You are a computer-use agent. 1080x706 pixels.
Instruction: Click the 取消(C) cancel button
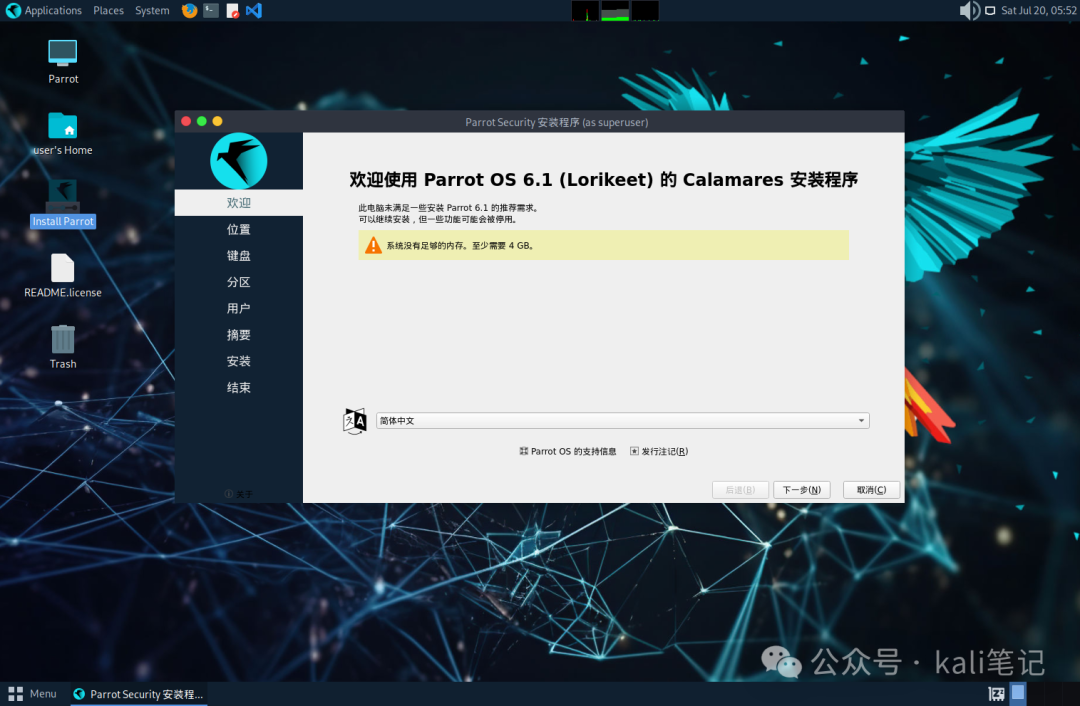pos(871,490)
